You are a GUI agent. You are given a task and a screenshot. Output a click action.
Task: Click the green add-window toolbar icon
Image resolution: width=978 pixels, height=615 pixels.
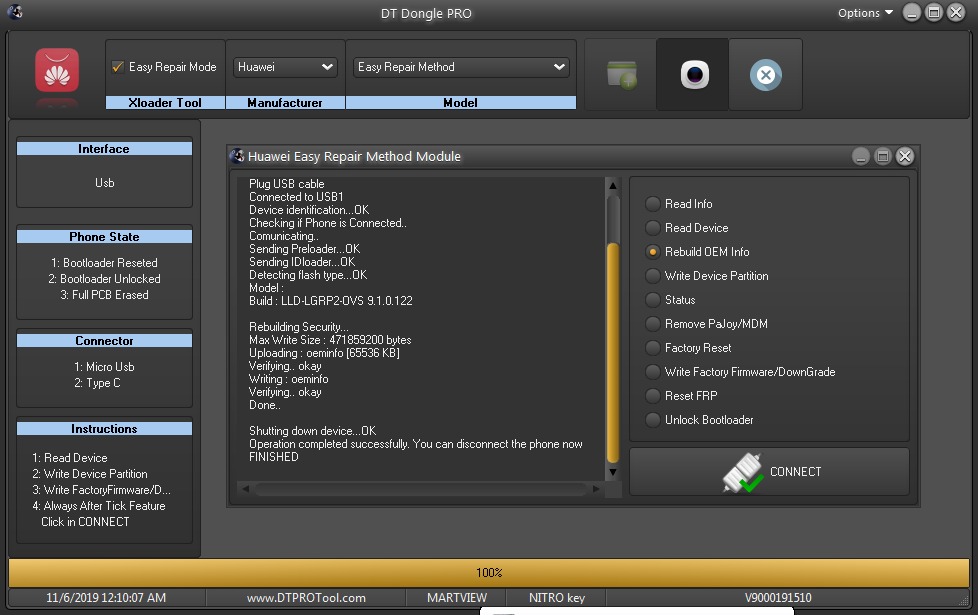(x=621, y=75)
